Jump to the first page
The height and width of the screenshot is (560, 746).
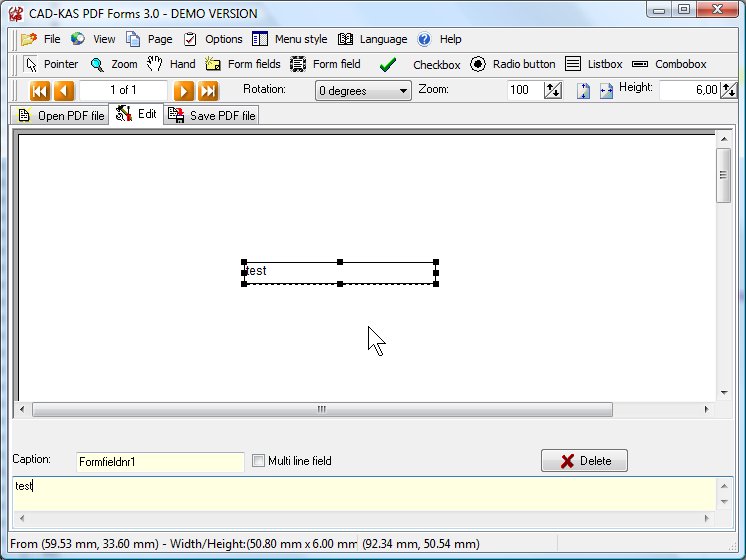point(39,91)
